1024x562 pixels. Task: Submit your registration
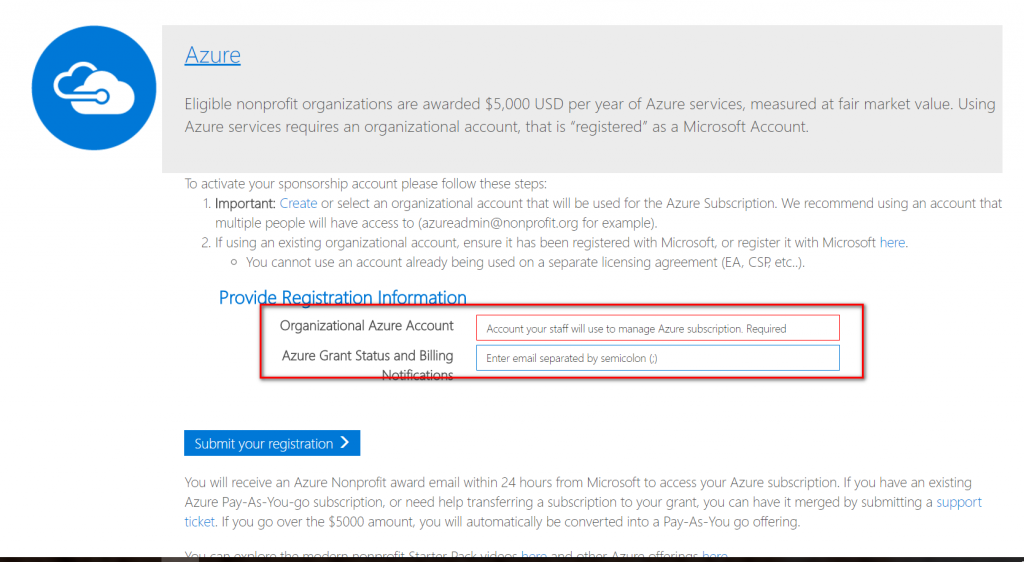pos(272,443)
